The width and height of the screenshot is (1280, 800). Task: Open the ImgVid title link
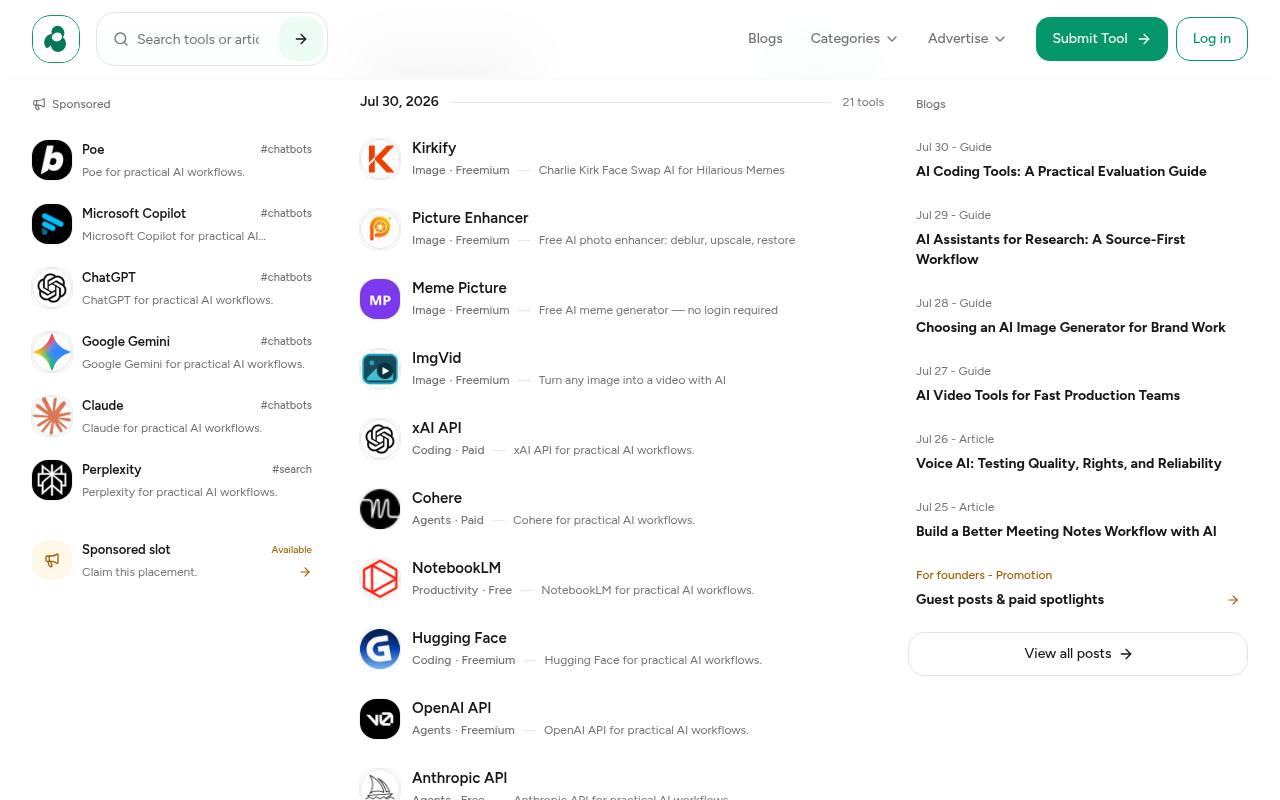(x=436, y=358)
